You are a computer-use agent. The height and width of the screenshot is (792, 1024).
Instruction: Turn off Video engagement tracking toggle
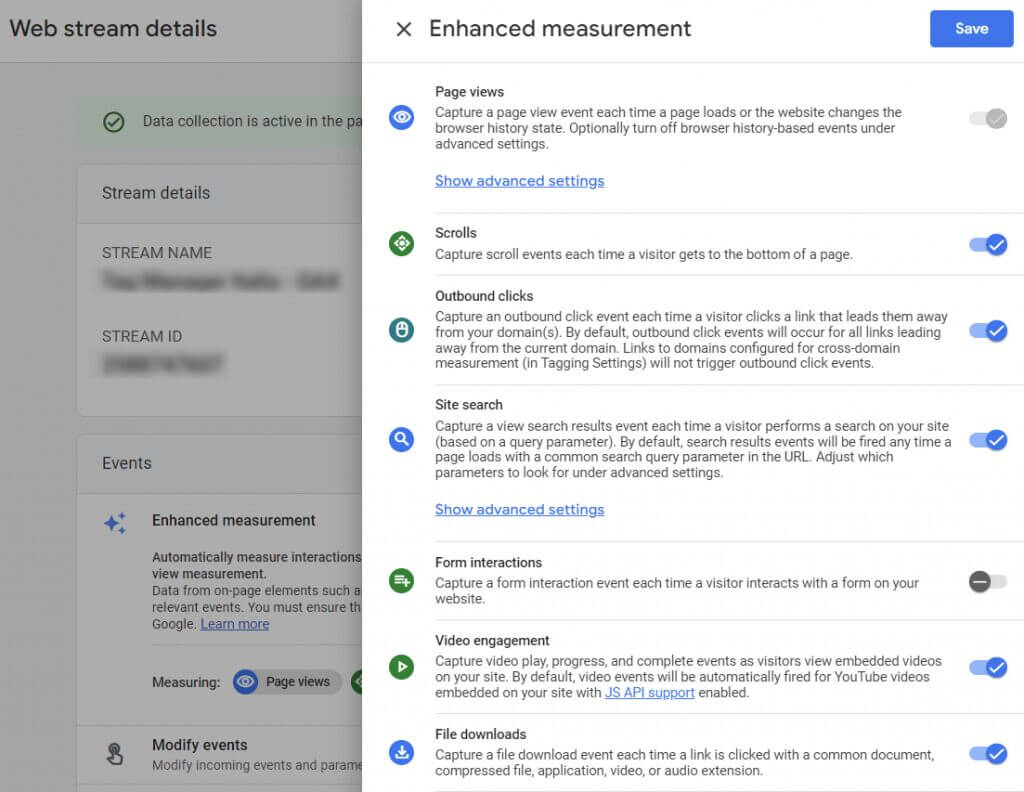(988, 667)
